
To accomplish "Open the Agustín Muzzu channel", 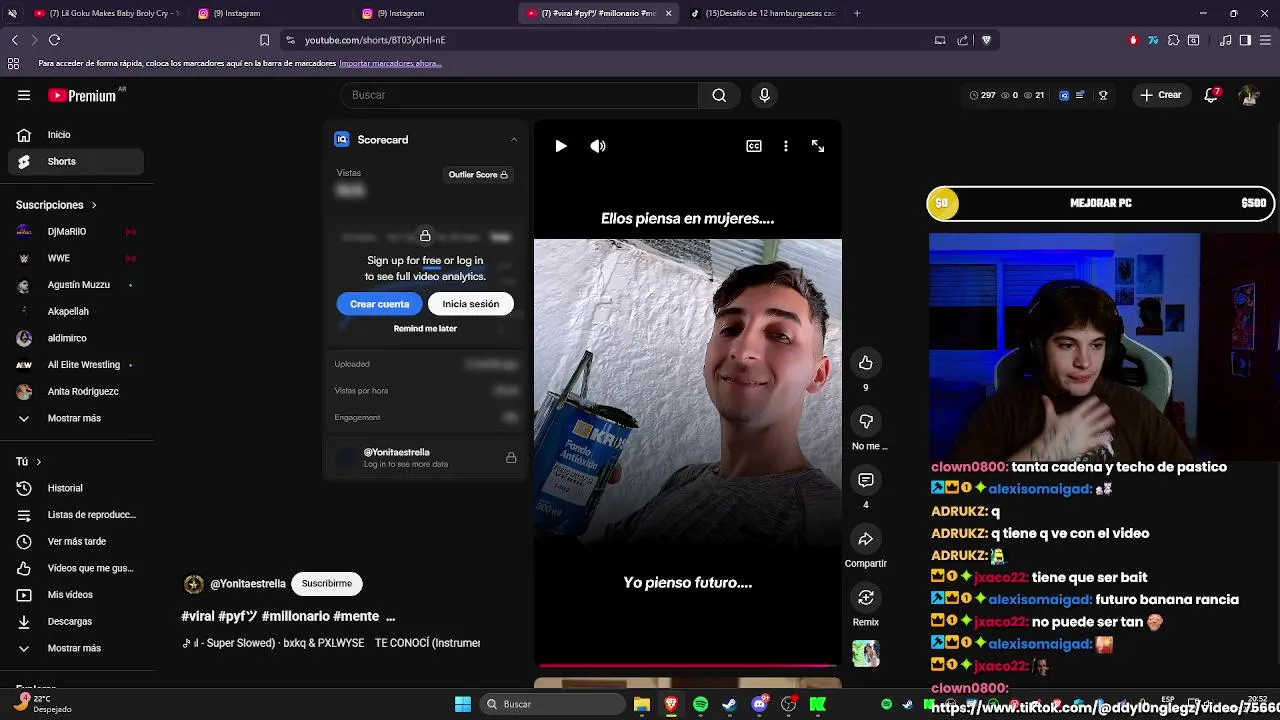I will [76, 285].
